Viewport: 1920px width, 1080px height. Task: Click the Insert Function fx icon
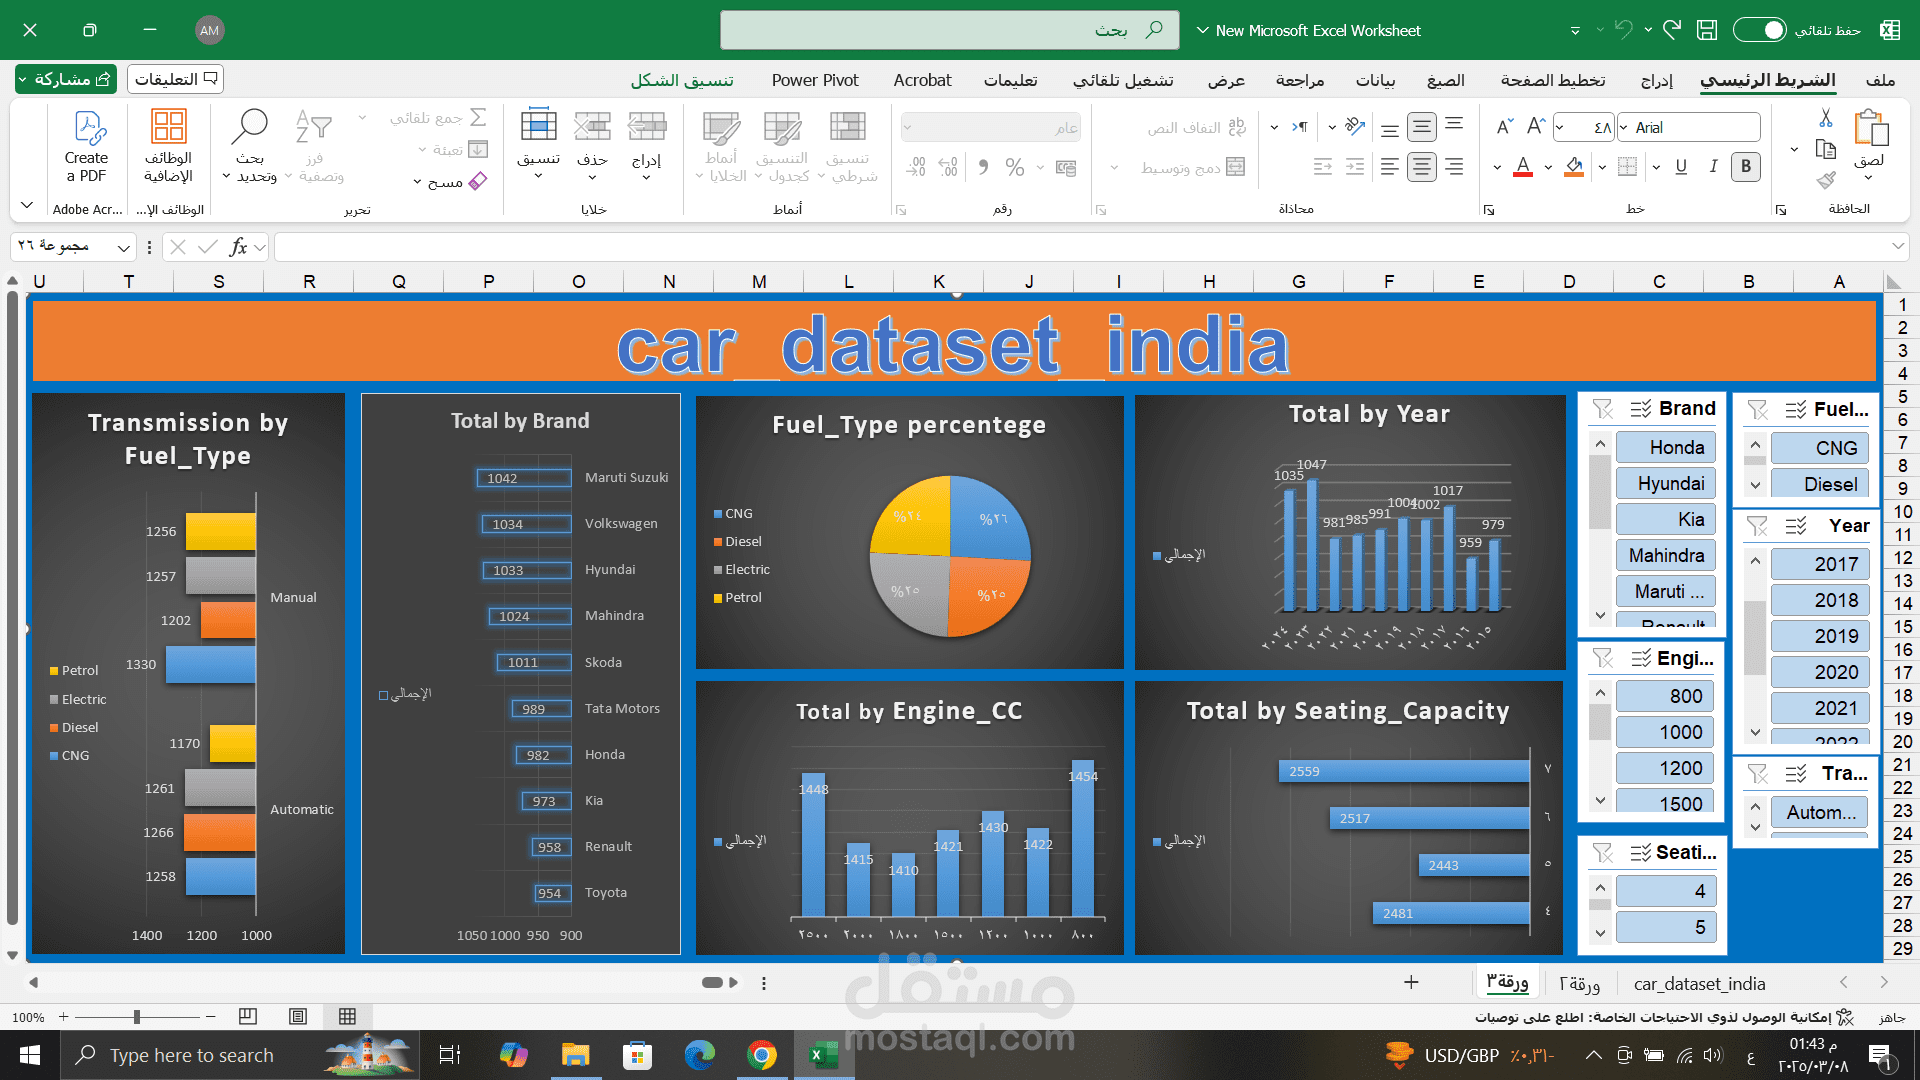click(238, 247)
